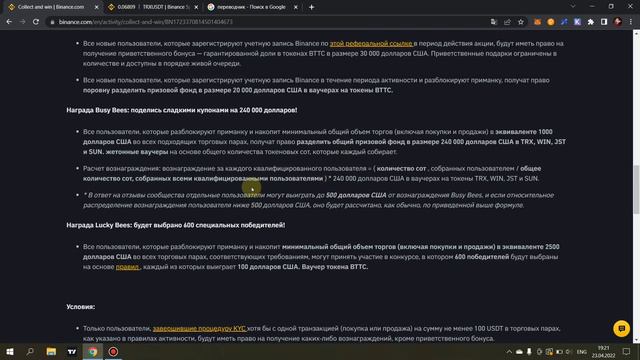Open the Windows Start menu
This screenshot has width=640, height=360.
(x=10, y=351)
